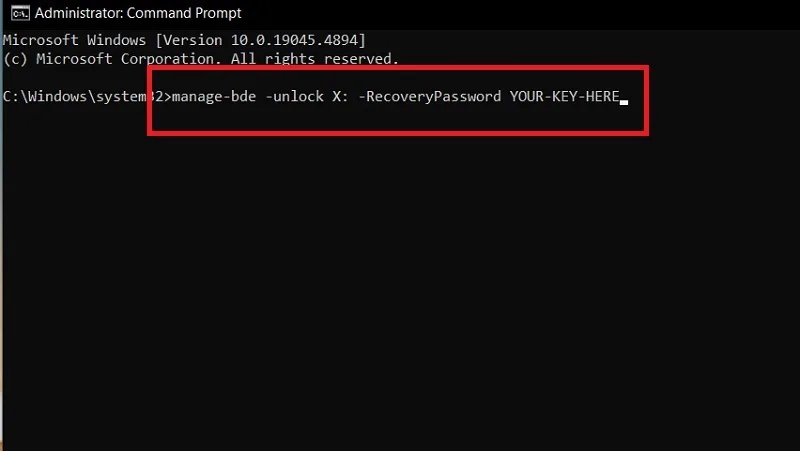The height and width of the screenshot is (451, 800).
Task: Click the '-unlock' parameter in the command
Action: [x=294, y=96]
